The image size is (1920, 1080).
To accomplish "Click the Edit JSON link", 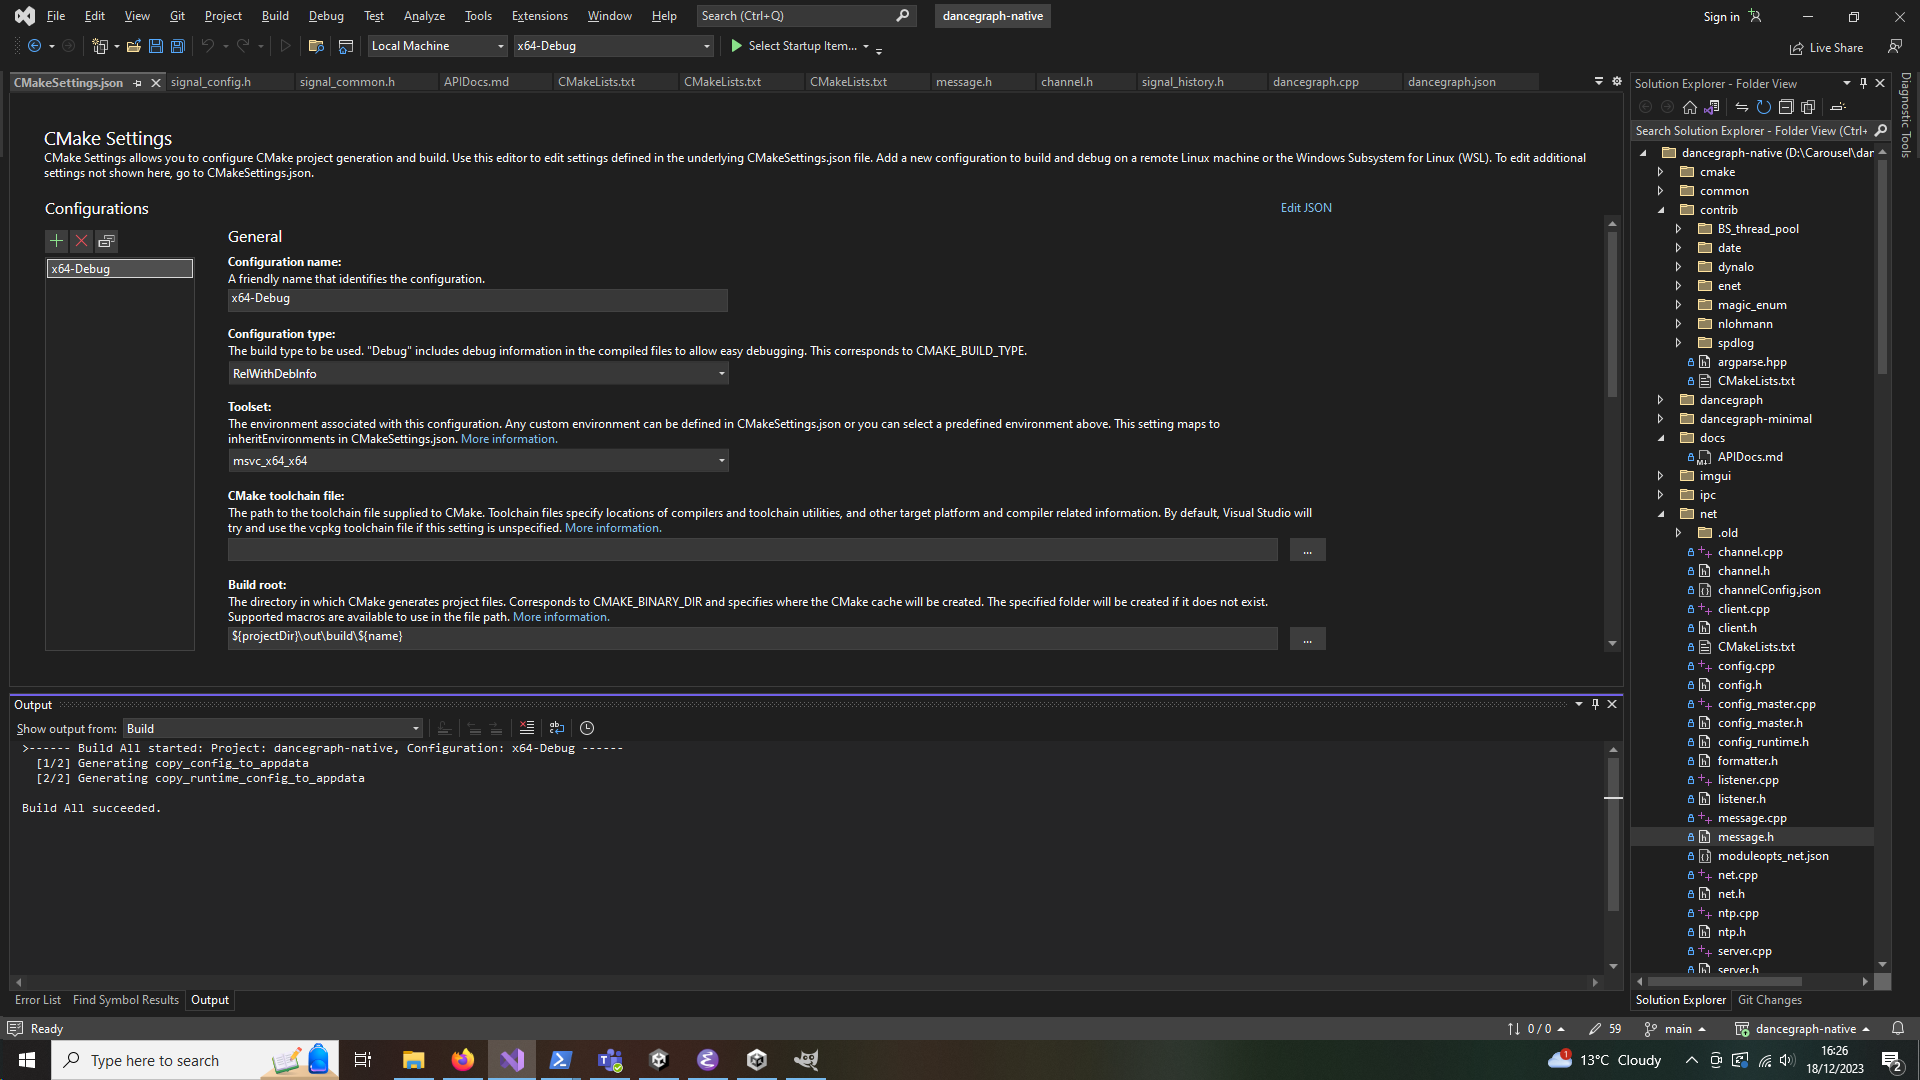I will click(1305, 208).
